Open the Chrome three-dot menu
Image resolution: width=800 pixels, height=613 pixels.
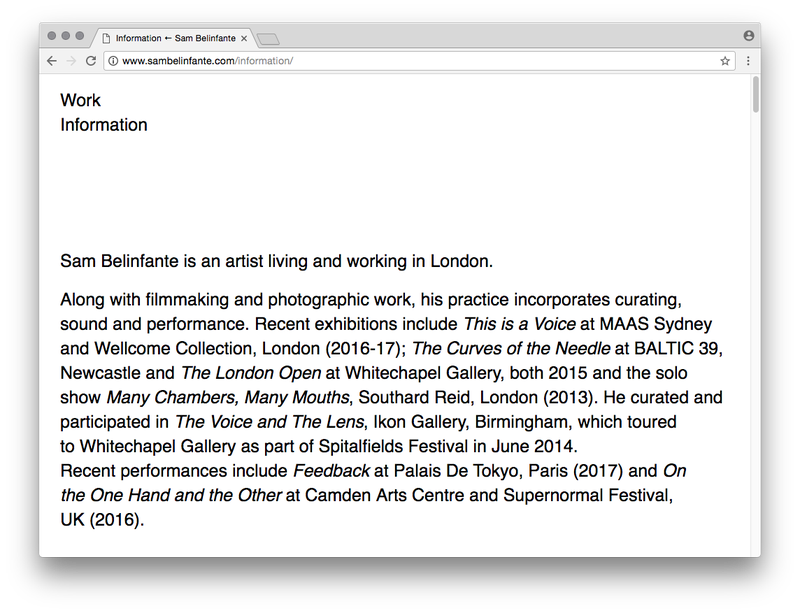[x=748, y=61]
